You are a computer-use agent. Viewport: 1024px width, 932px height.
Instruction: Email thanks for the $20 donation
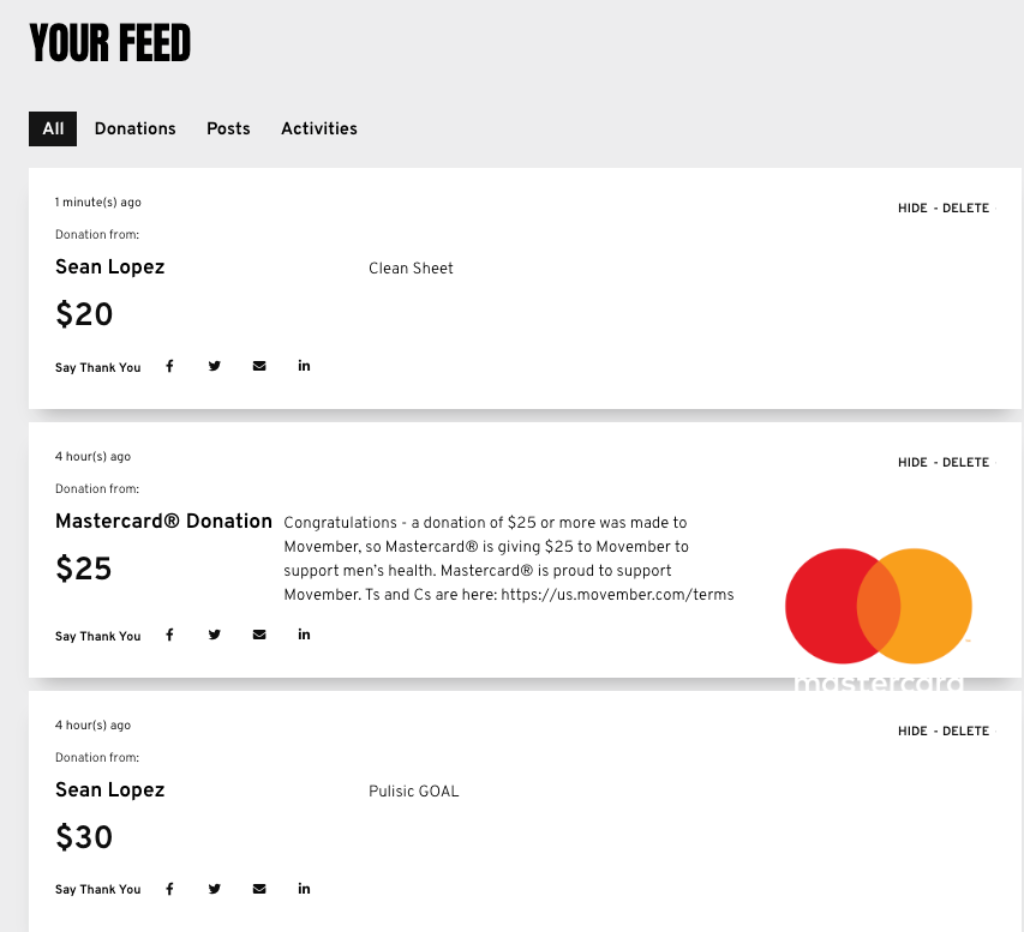pyautogui.click(x=259, y=366)
